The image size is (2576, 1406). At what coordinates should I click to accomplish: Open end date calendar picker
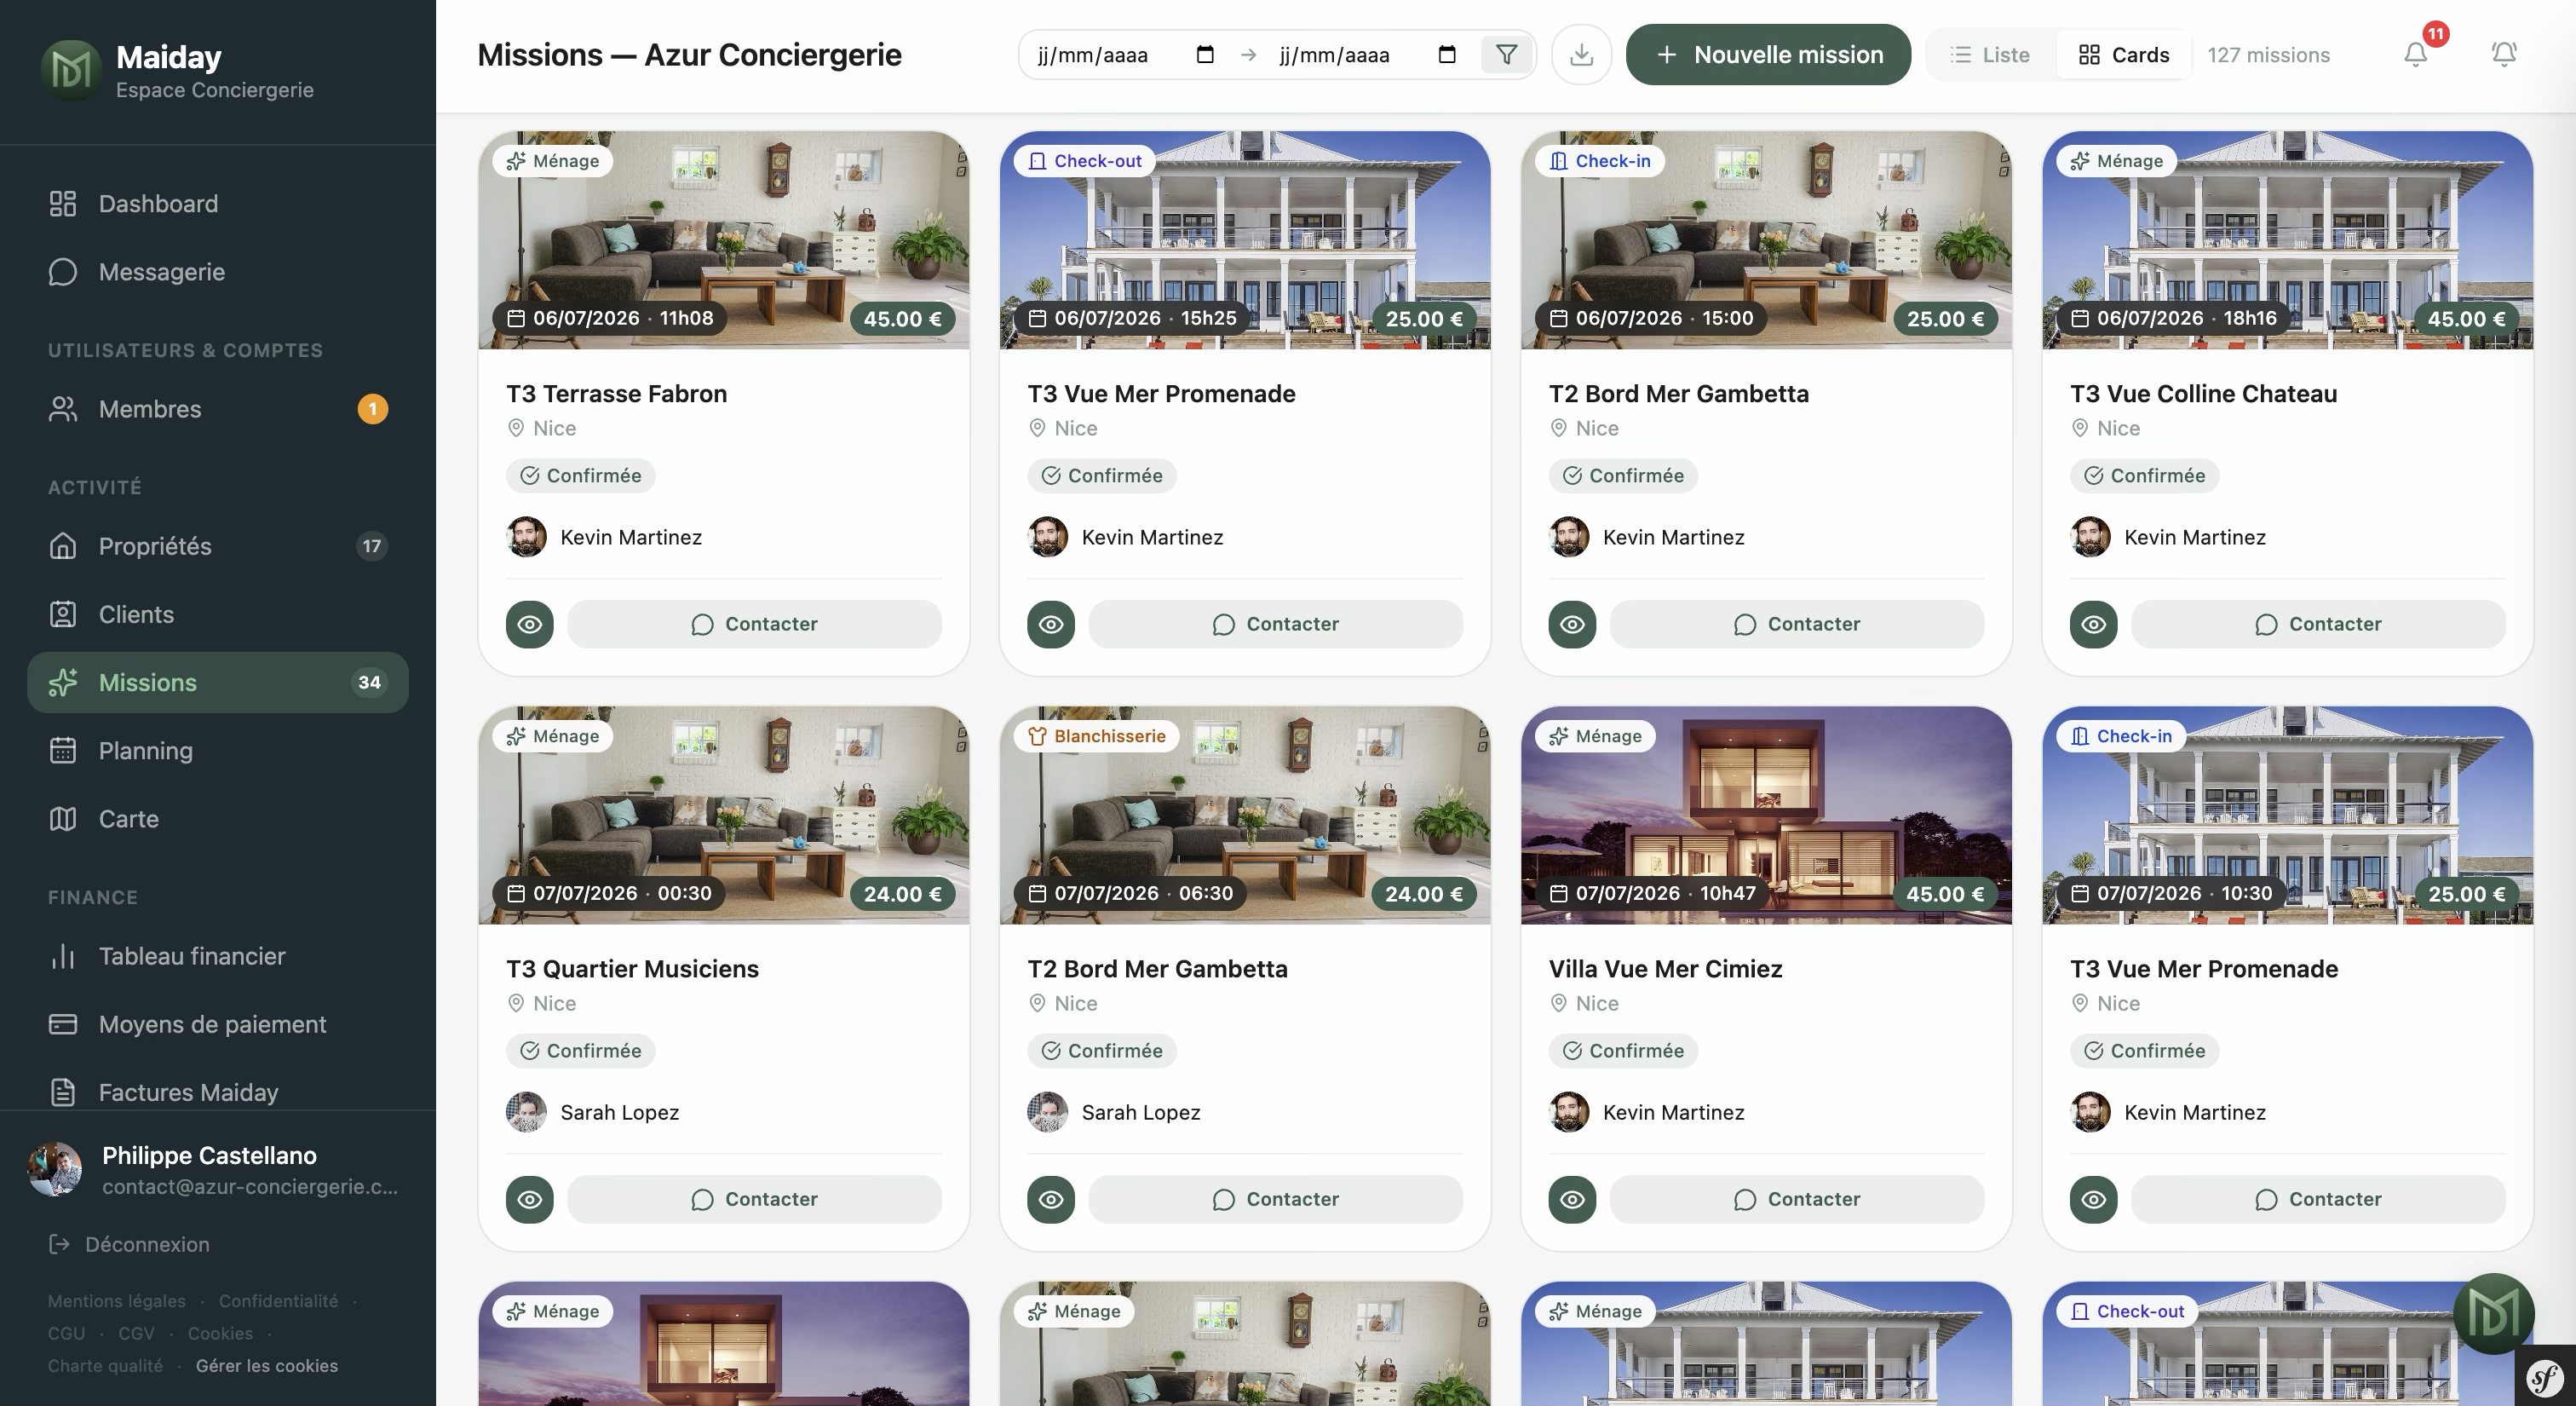(1447, 54)
